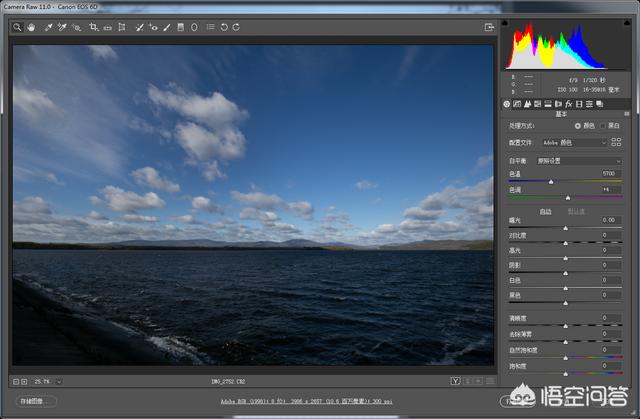The width and height of the screenshot is (640, 419).
Task: Select the Crop tool
Action: tap(94, 27)
